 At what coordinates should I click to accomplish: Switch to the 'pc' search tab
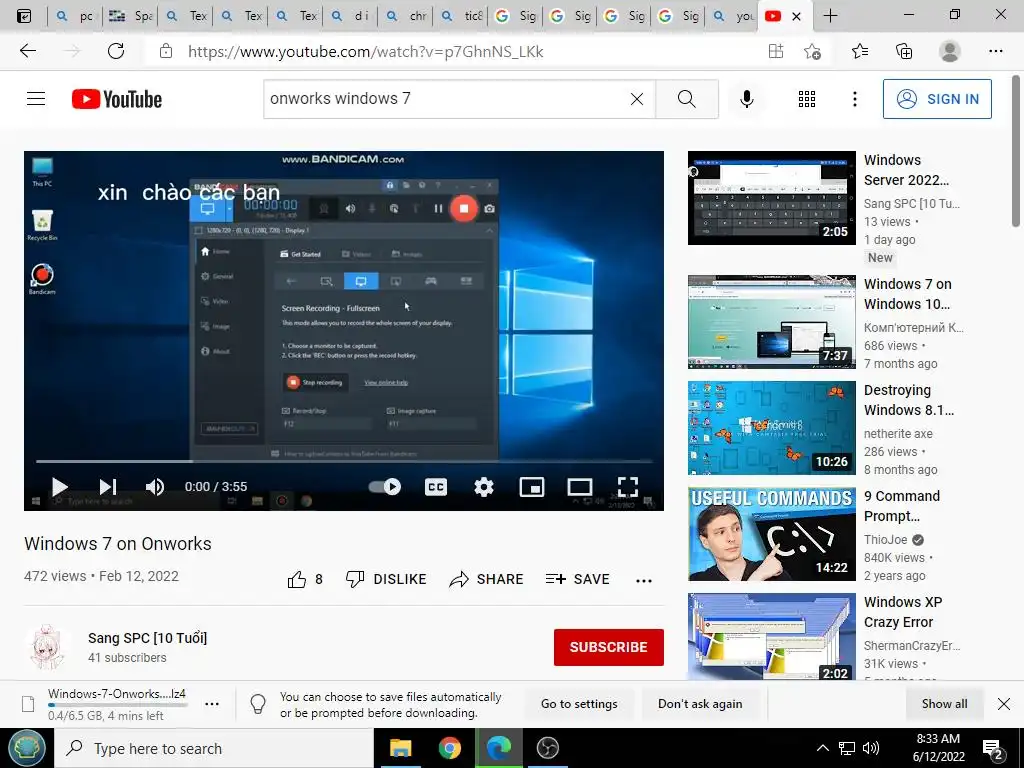[x=74, y=16]
